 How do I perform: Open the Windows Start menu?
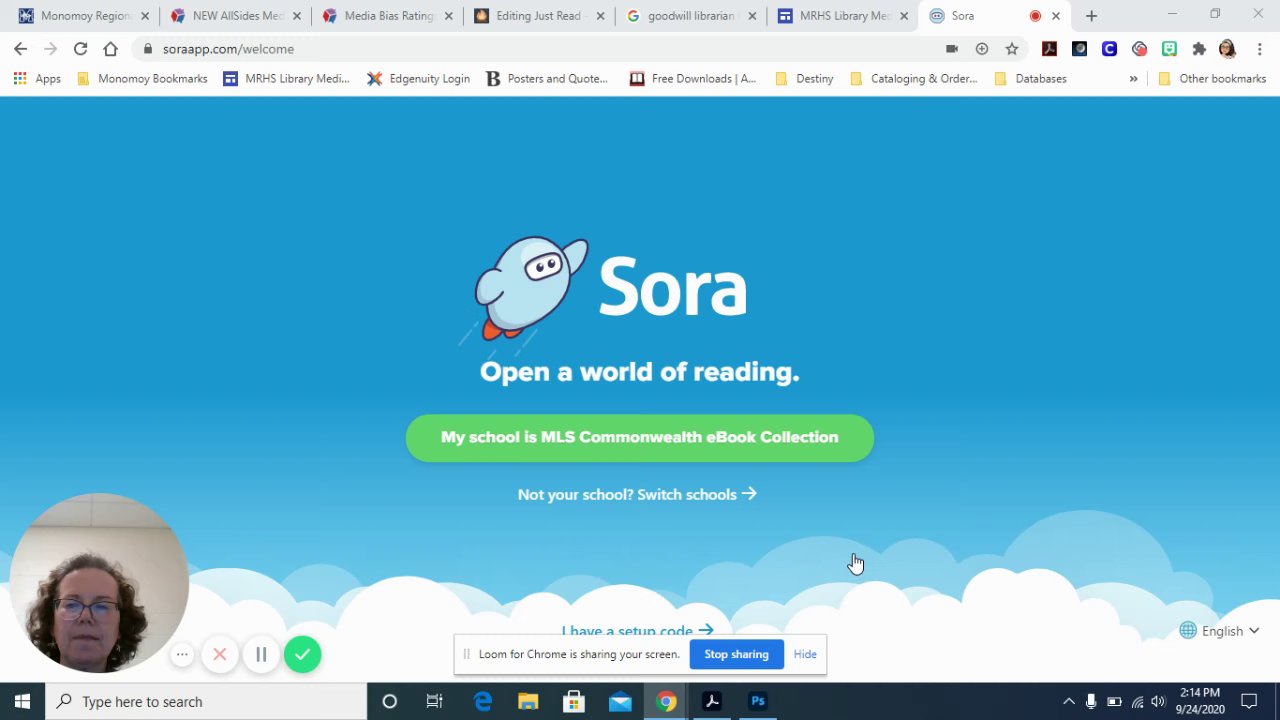[x=22, y=701]
